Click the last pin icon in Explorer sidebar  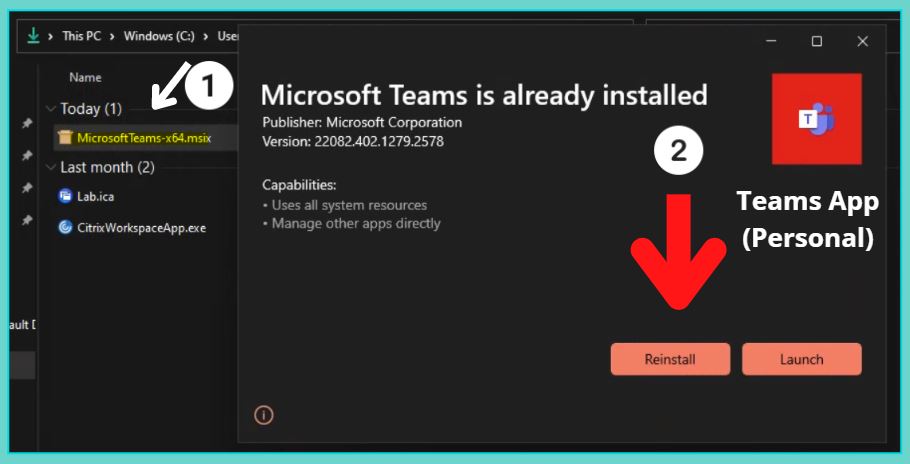point(27,220)
